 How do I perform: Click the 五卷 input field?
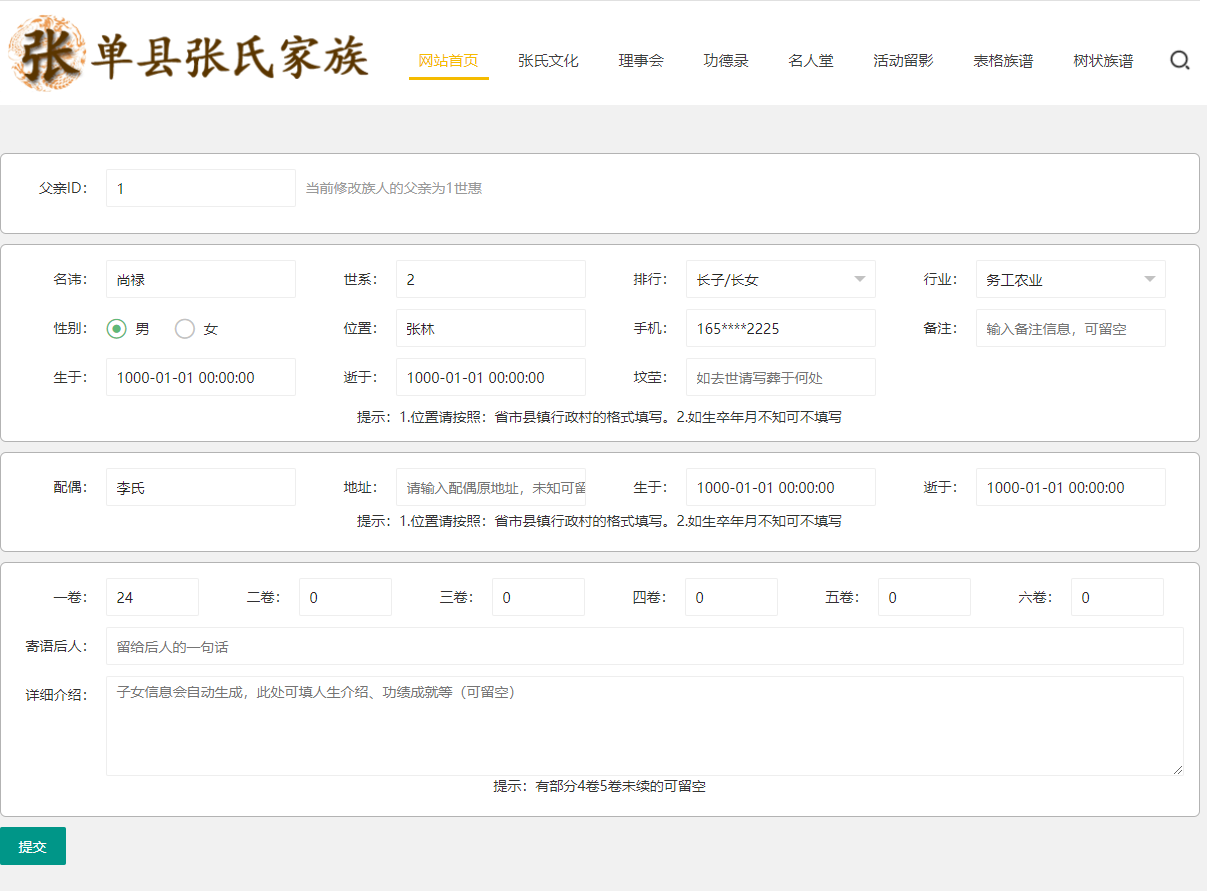tap(924, 597)
